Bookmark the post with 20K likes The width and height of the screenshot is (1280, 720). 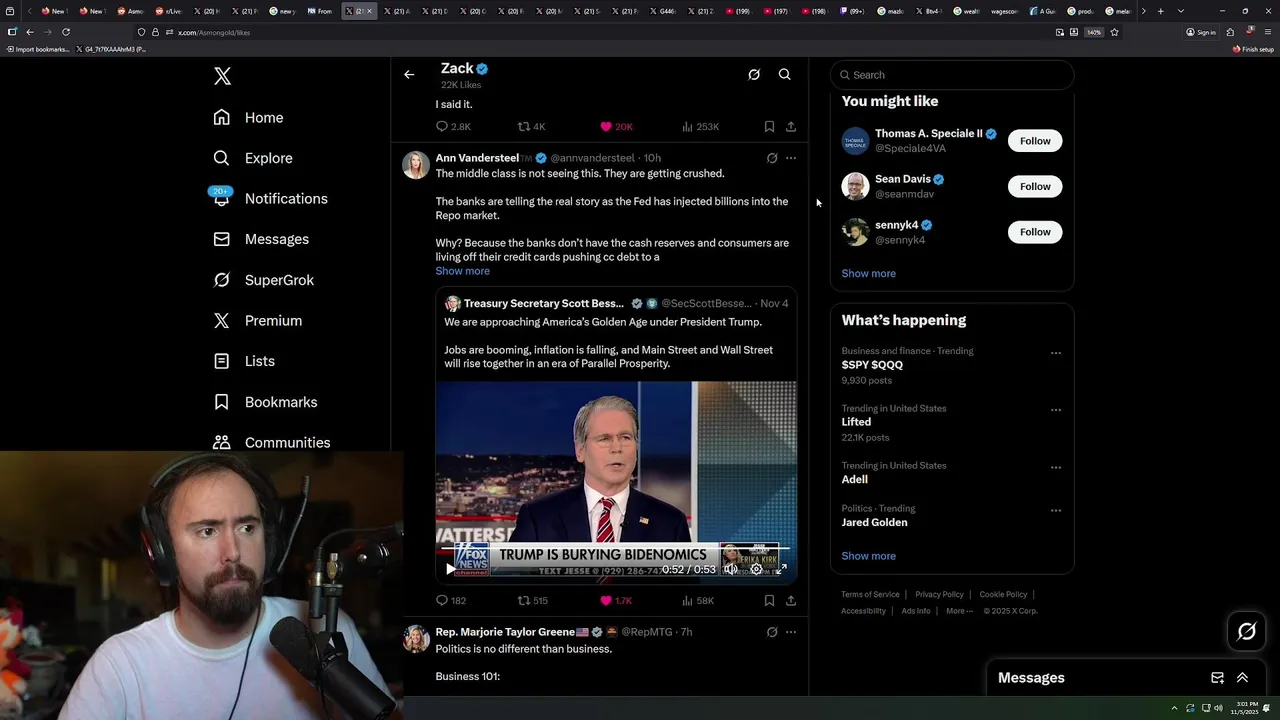point(769,127)
